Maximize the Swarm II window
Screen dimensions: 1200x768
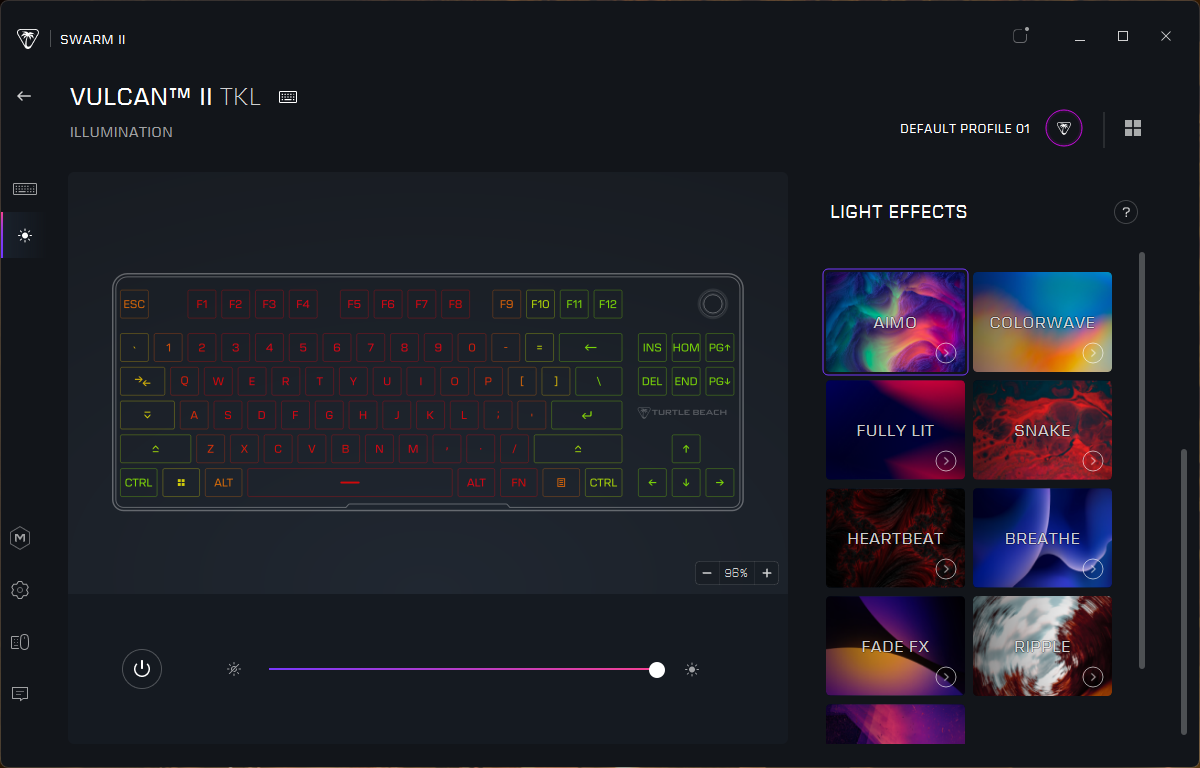click(x=1123, y=36)
